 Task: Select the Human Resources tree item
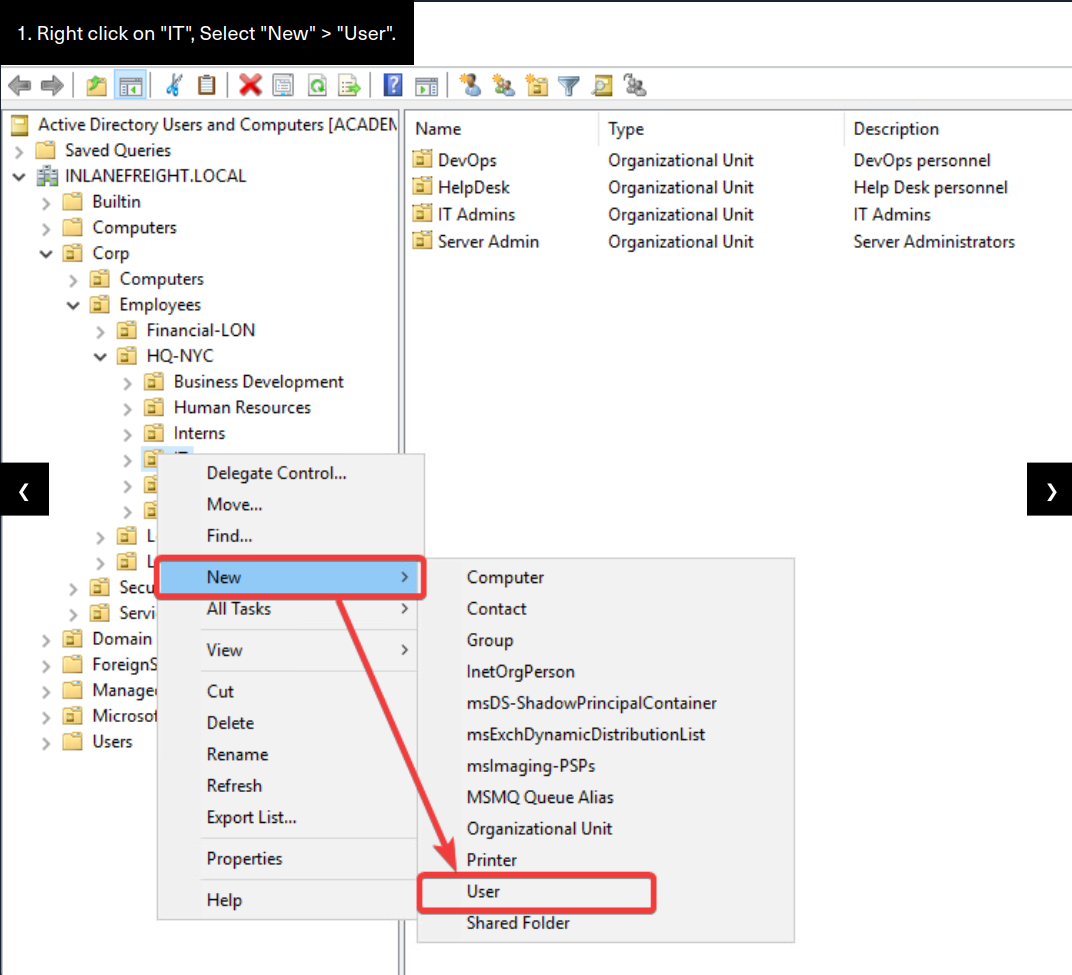pos(242,408)
